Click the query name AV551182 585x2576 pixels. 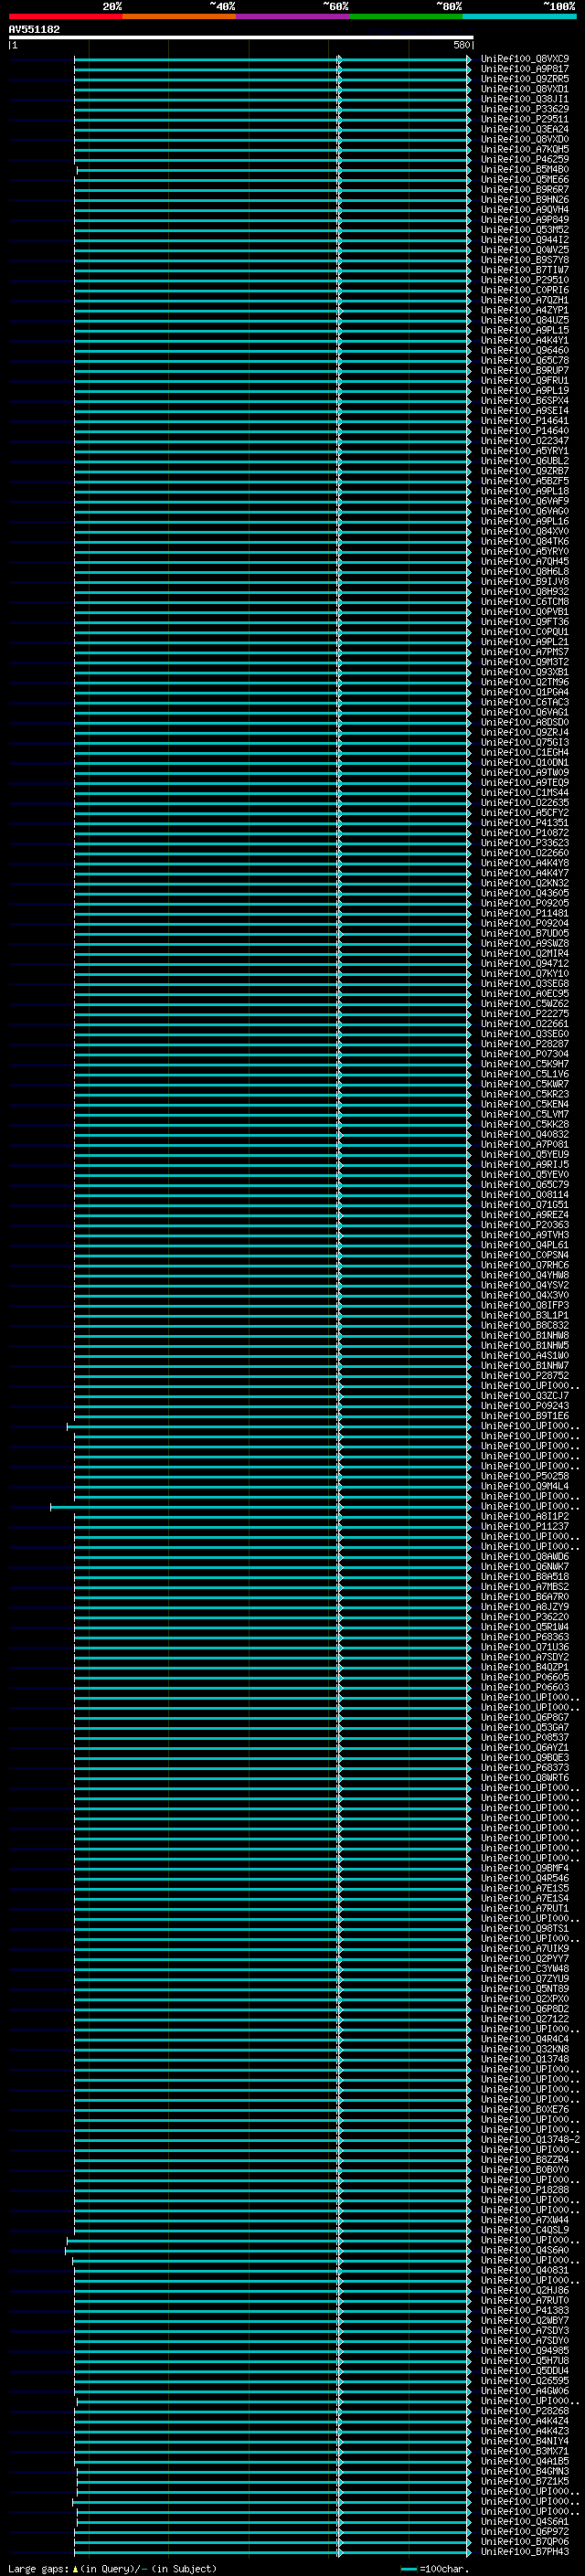[34, 30]
